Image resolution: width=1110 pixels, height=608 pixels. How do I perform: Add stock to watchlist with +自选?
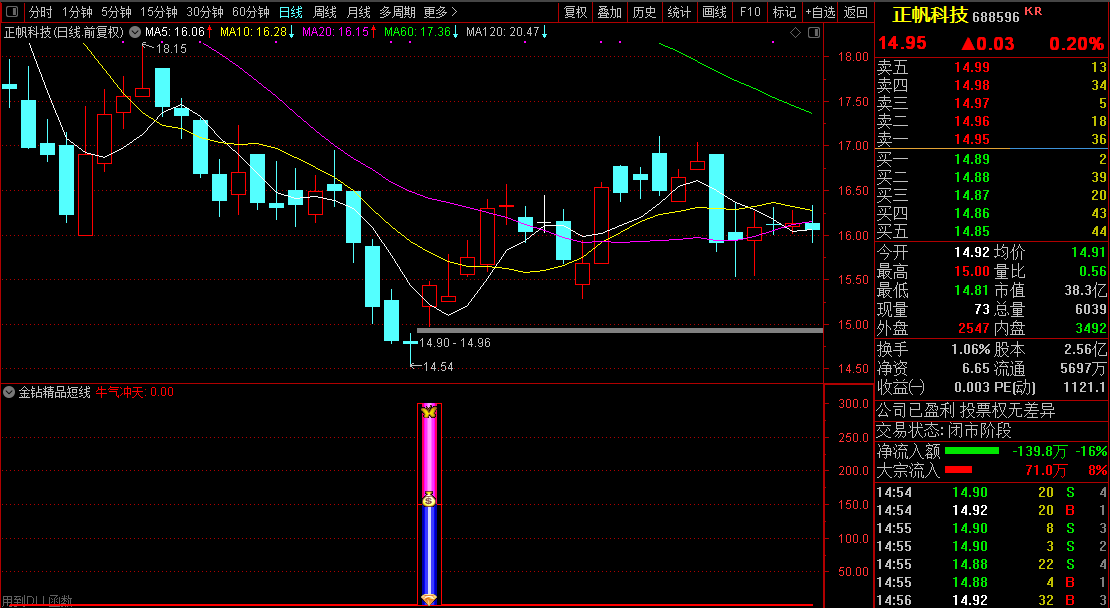[x=818, y=12]
